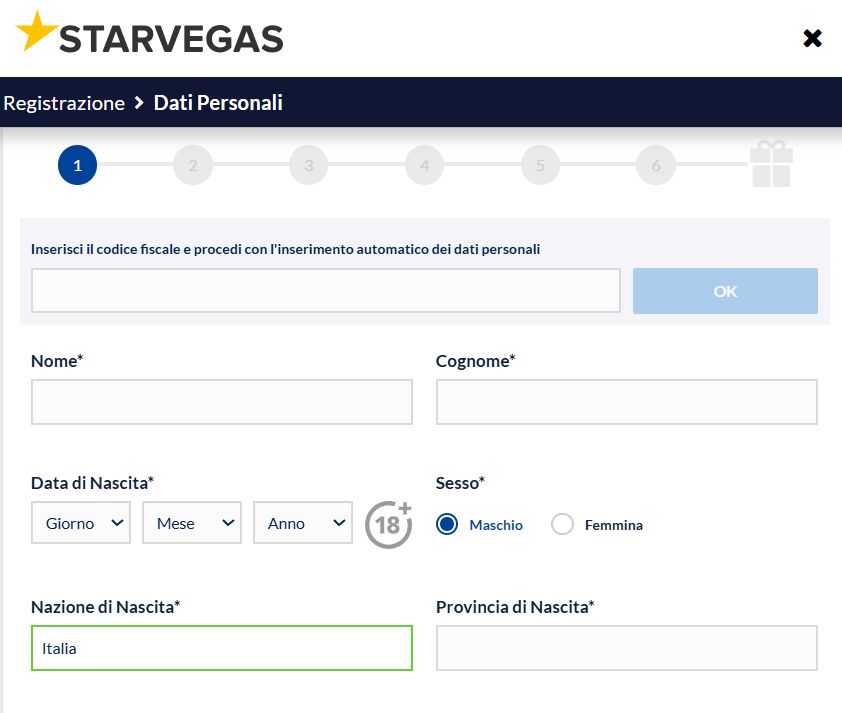Click the Provincia di Nascita input field

pos(626,648)
